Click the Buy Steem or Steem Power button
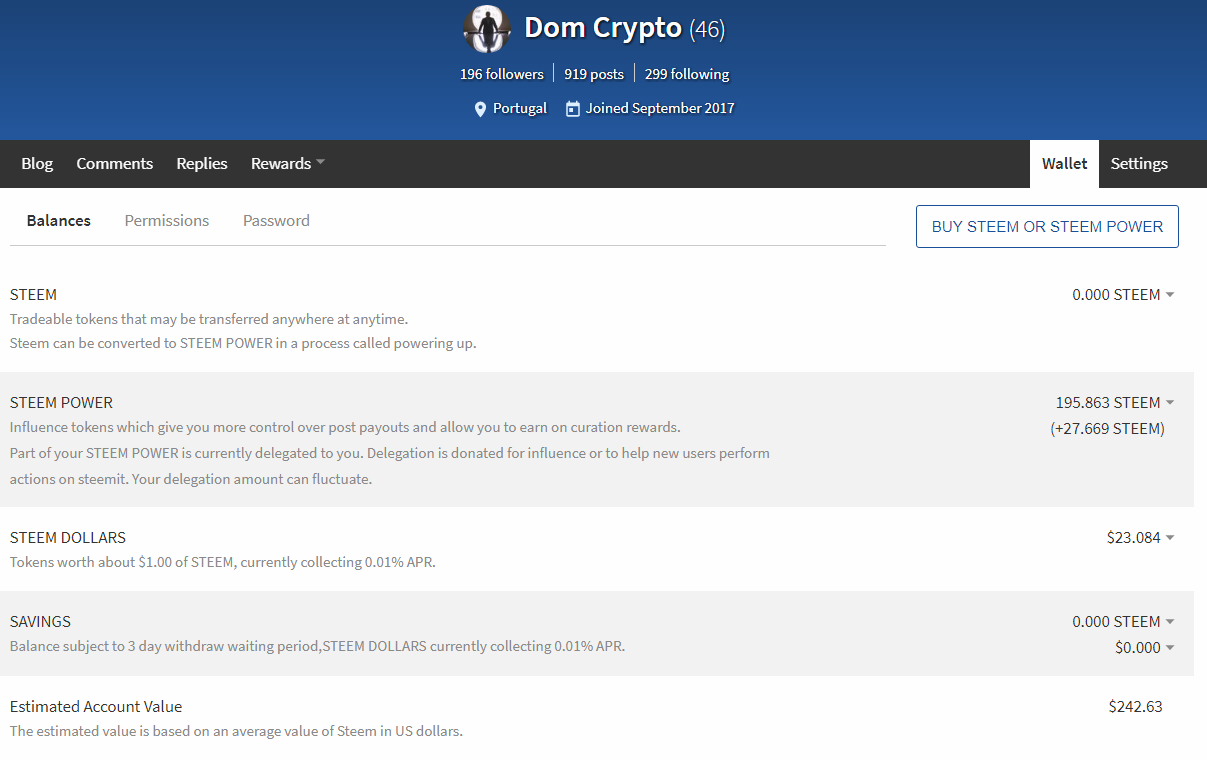 click(1047, 227)
